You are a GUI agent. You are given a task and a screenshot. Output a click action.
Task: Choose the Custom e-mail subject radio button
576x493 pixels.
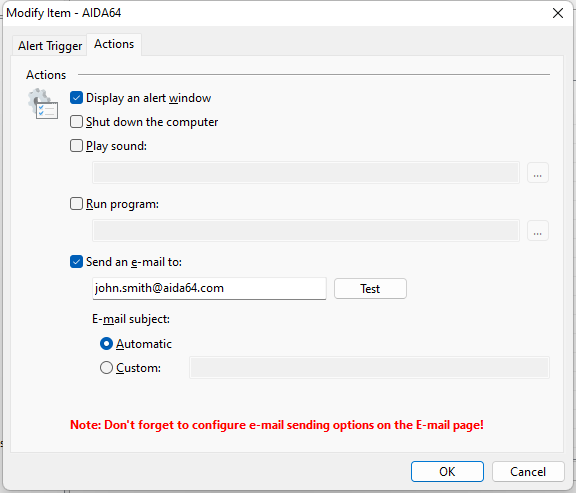[106, 368]
